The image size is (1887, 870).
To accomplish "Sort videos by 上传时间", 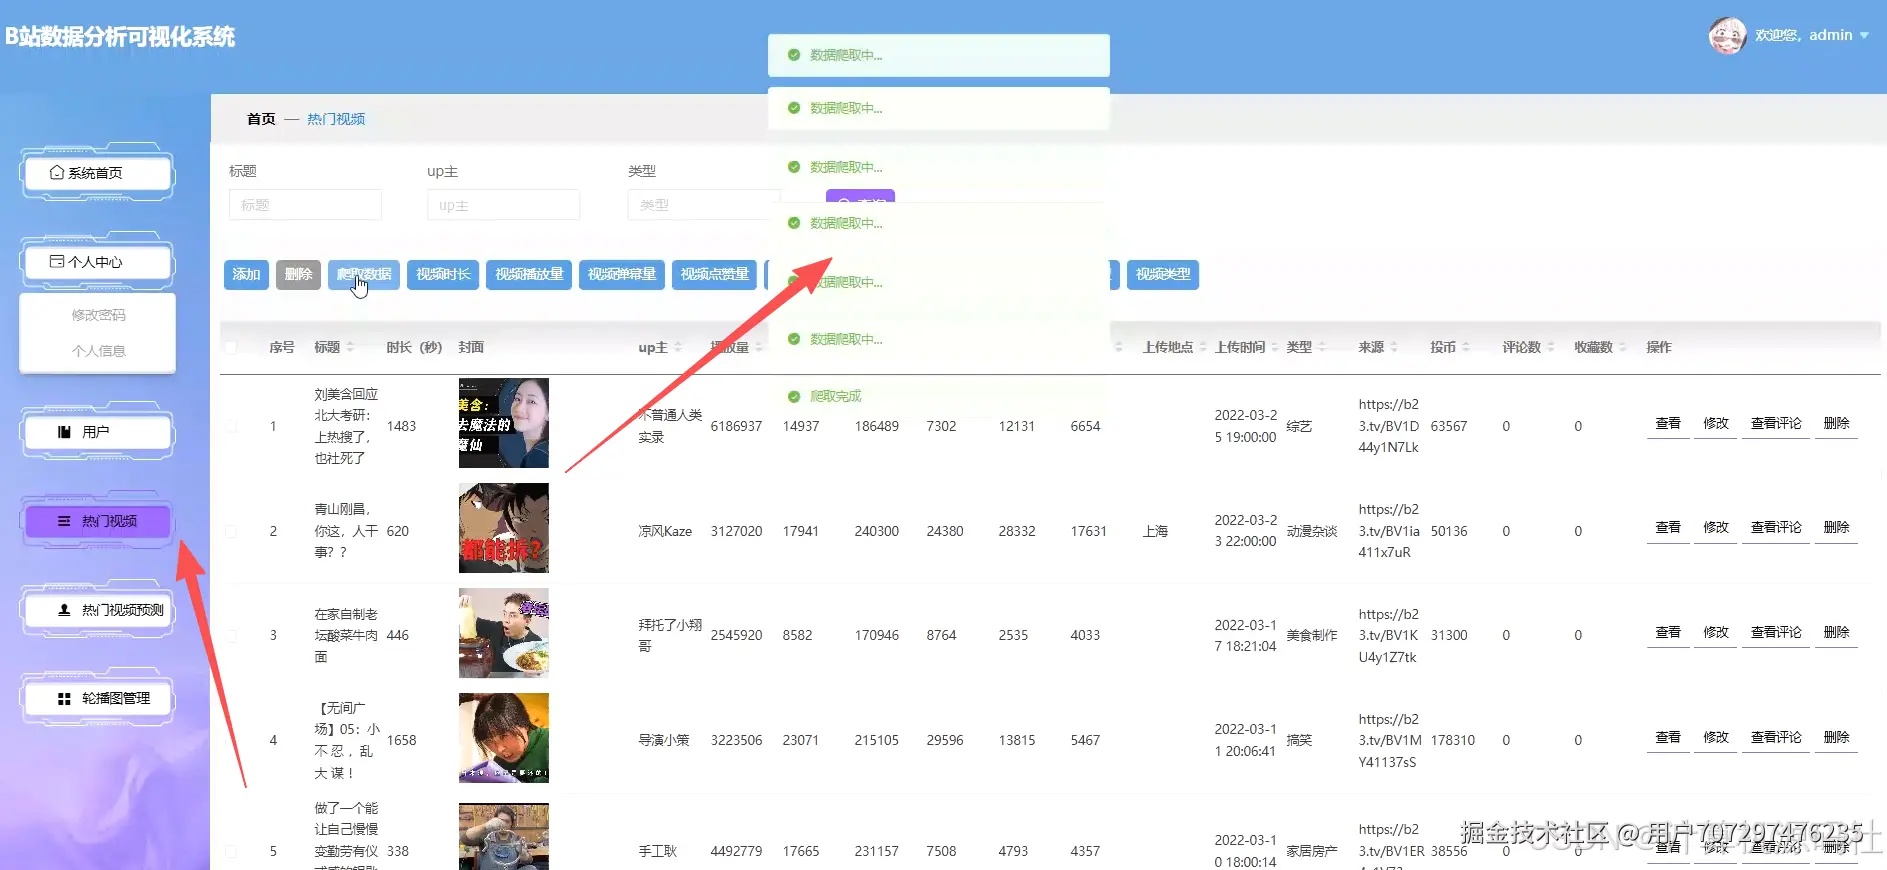I will click(x=1274, y=347).
